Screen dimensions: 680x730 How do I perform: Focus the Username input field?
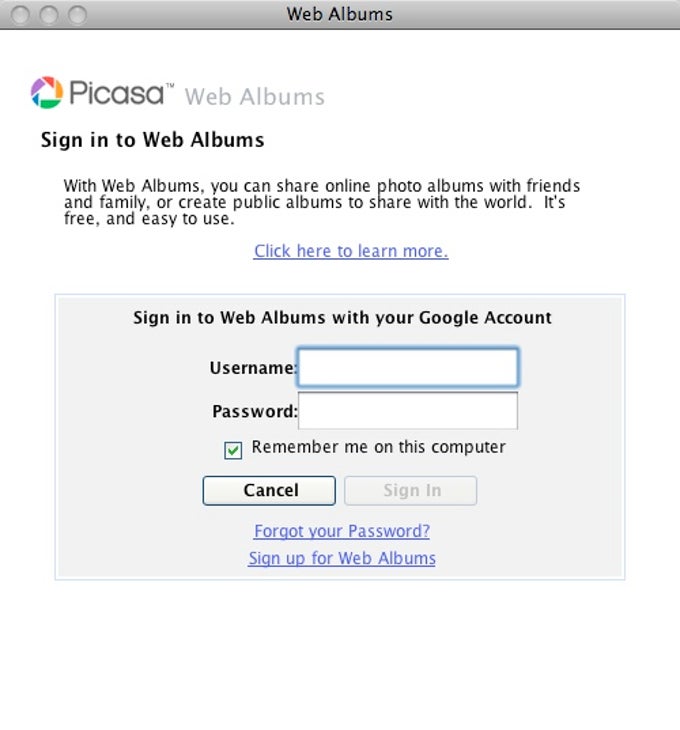tap(408, 367)
